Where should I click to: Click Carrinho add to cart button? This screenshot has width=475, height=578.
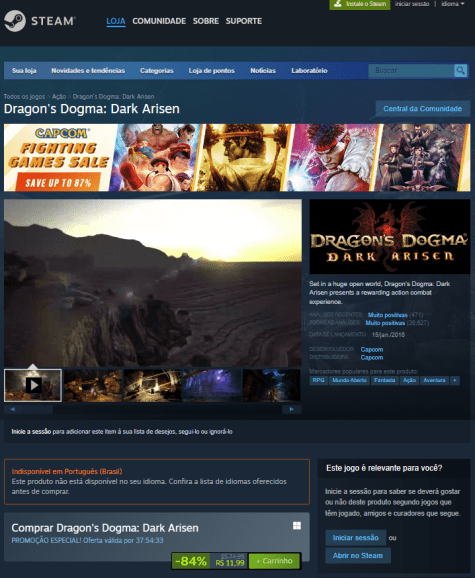275,561
